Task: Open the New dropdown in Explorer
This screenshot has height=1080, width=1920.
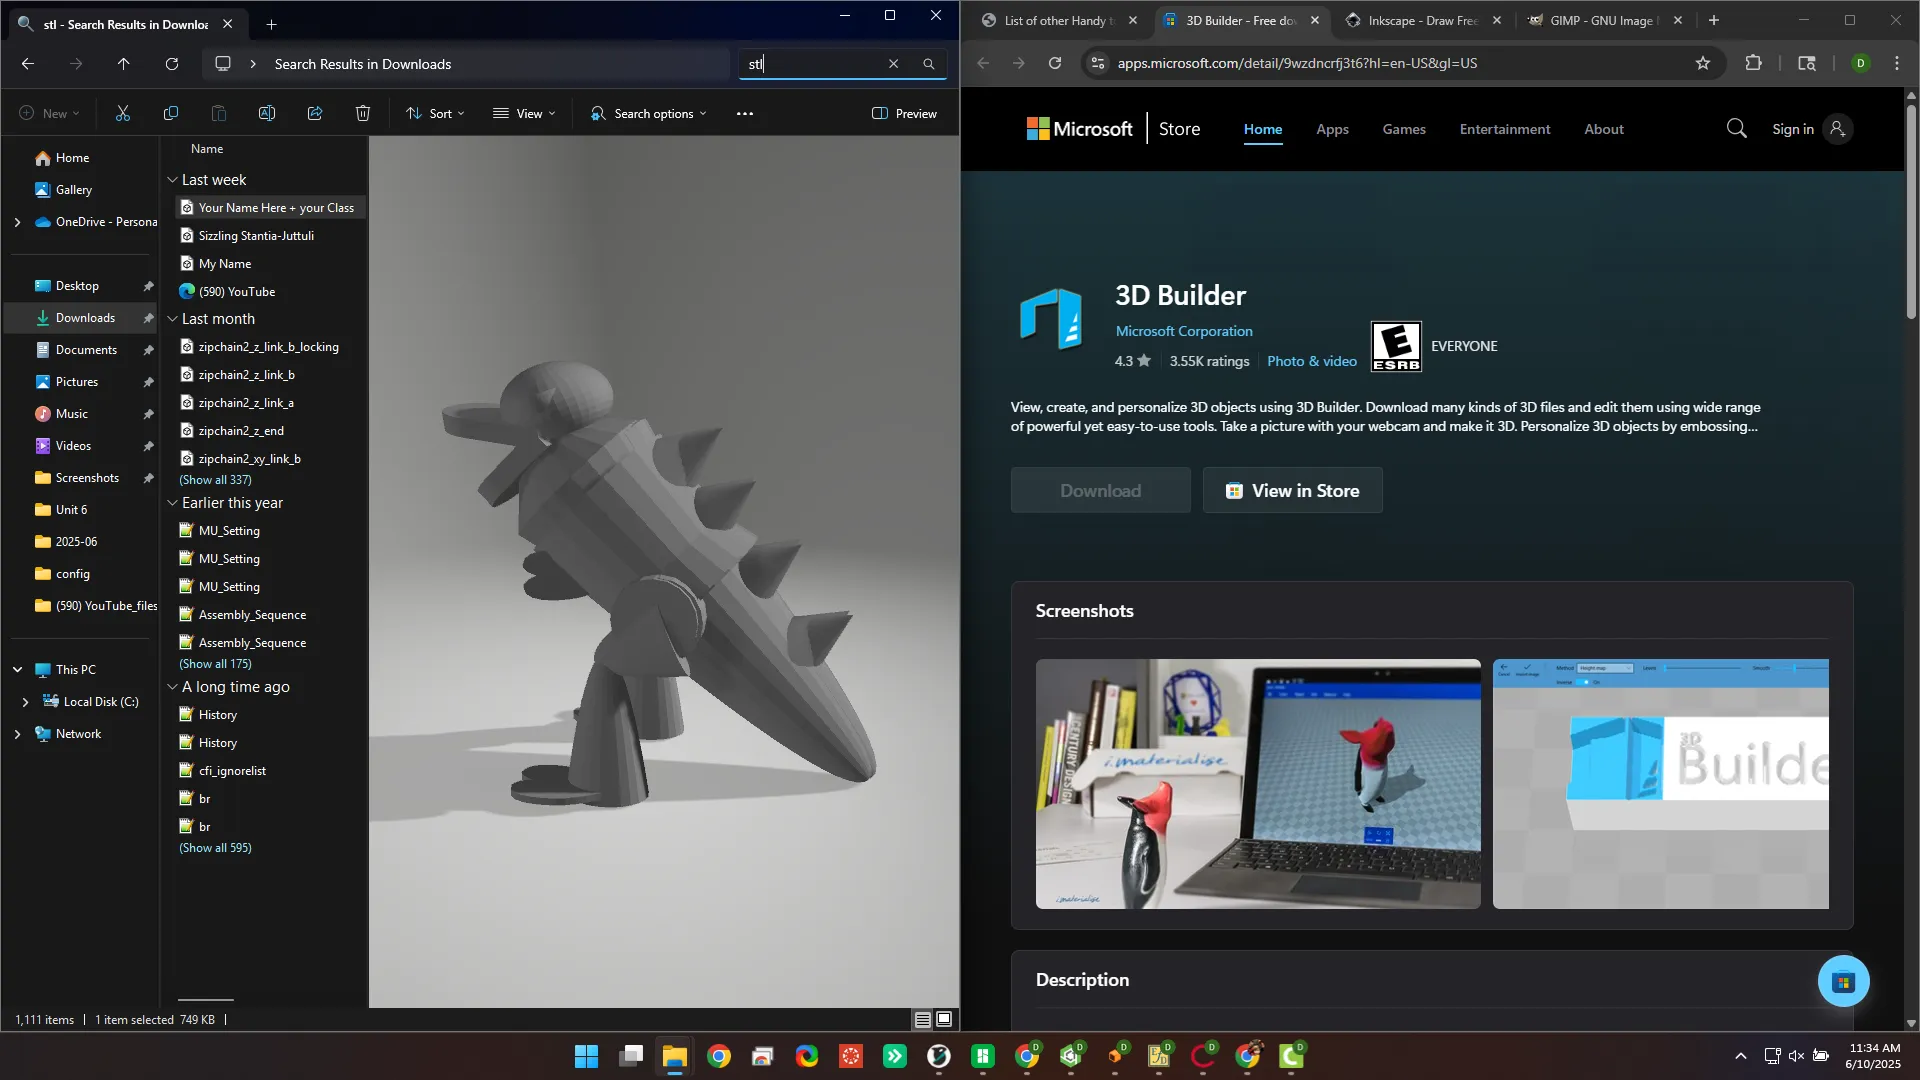Action: (48, 114)
